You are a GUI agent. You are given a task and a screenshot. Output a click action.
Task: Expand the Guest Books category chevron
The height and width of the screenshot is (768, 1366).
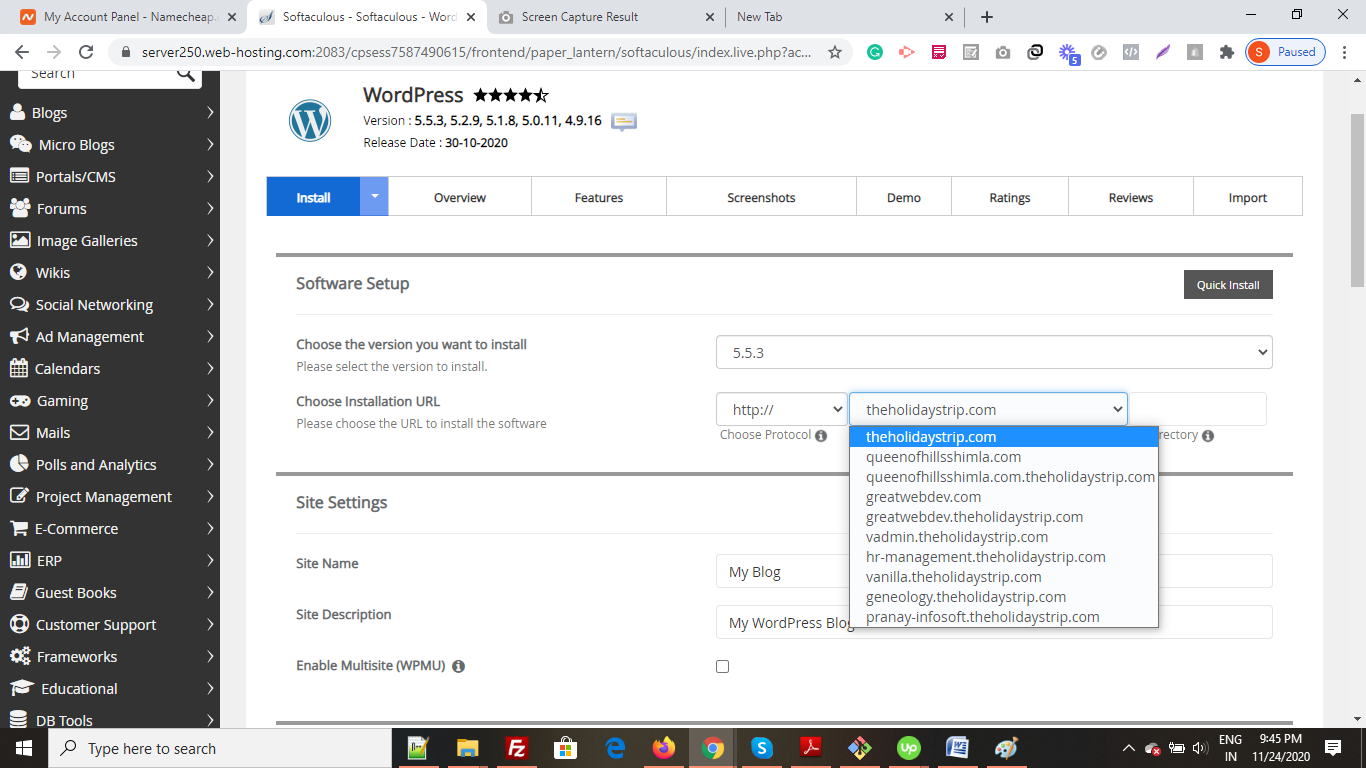click(210, 593)
